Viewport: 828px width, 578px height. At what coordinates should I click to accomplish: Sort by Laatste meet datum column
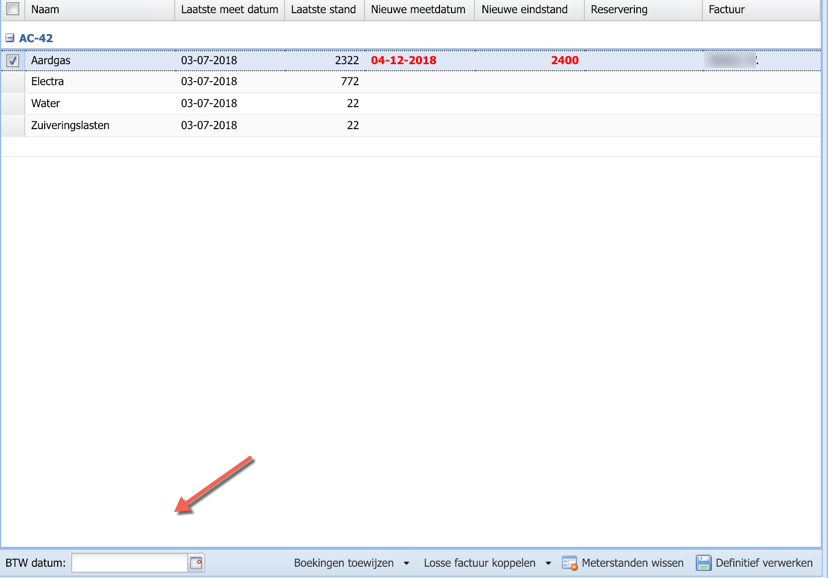click(230, 10)
